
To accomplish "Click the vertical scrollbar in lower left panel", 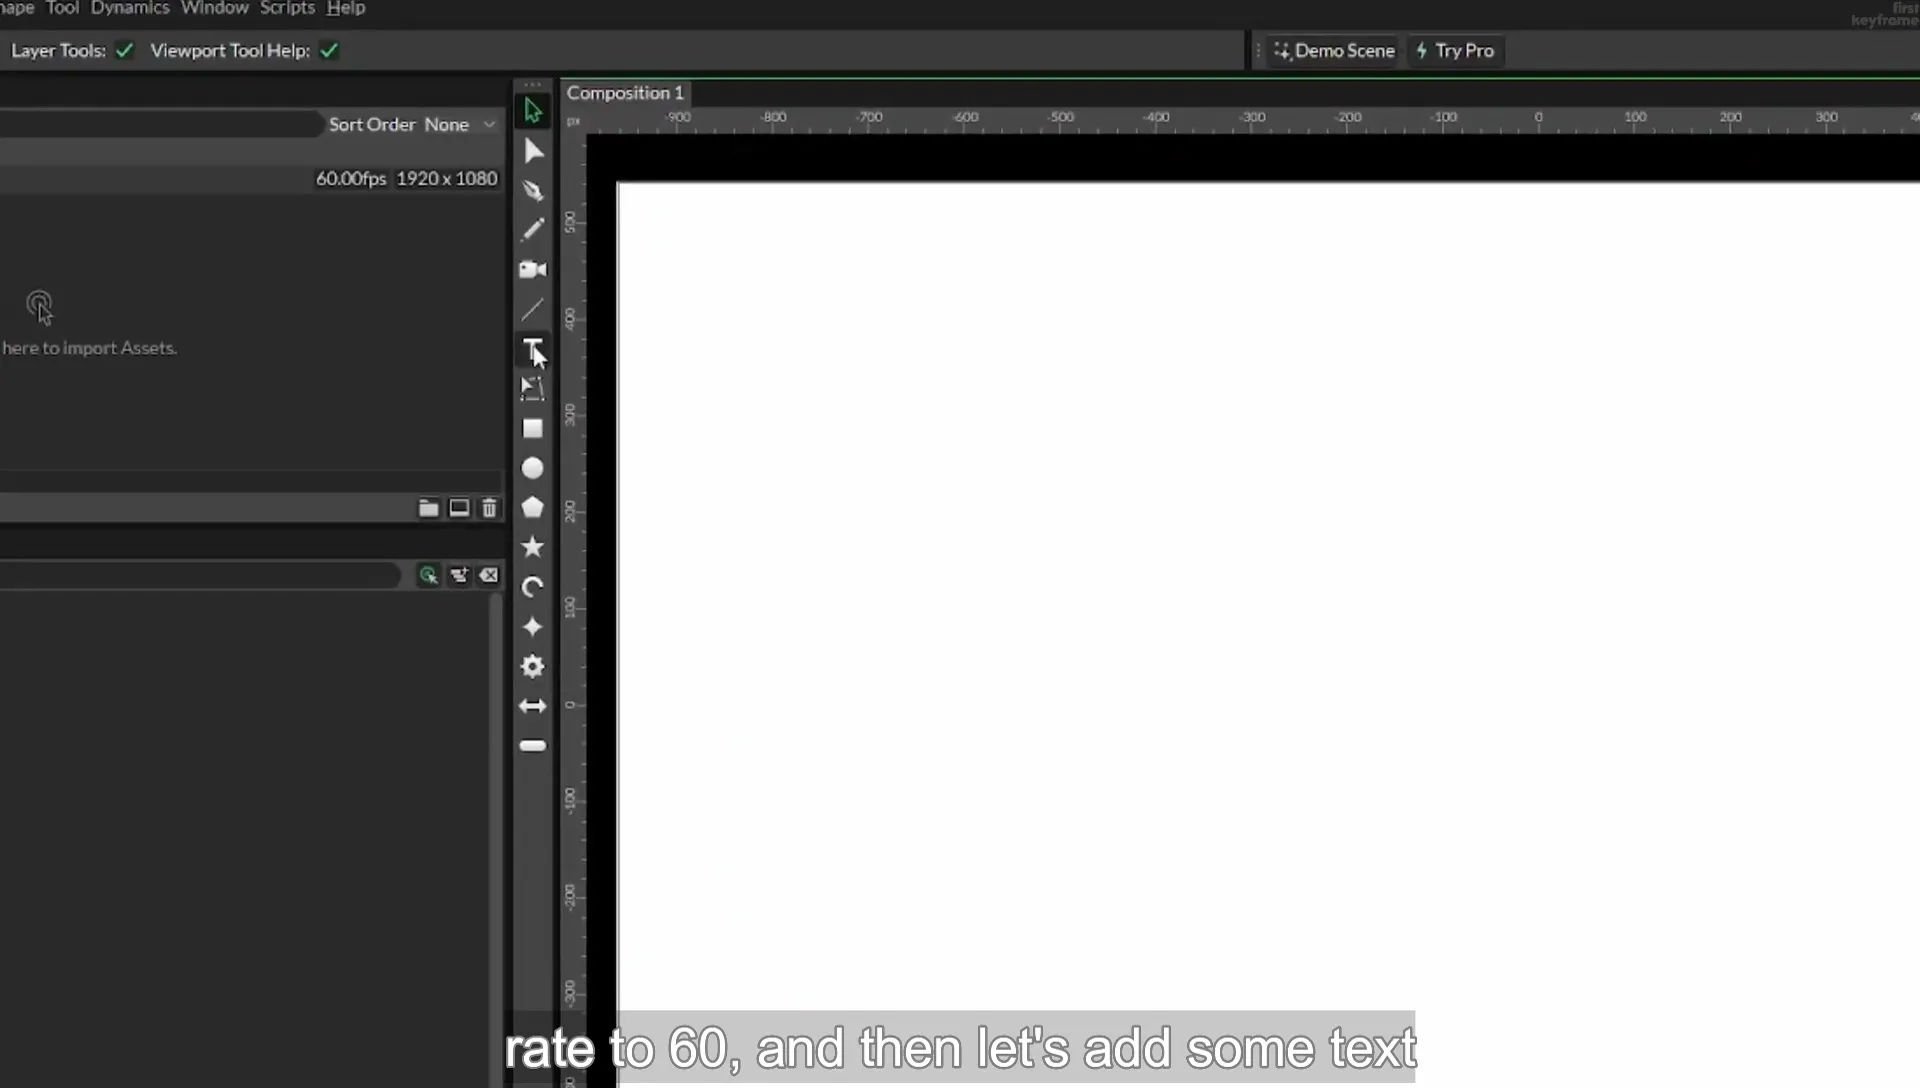I will (495, 840).
